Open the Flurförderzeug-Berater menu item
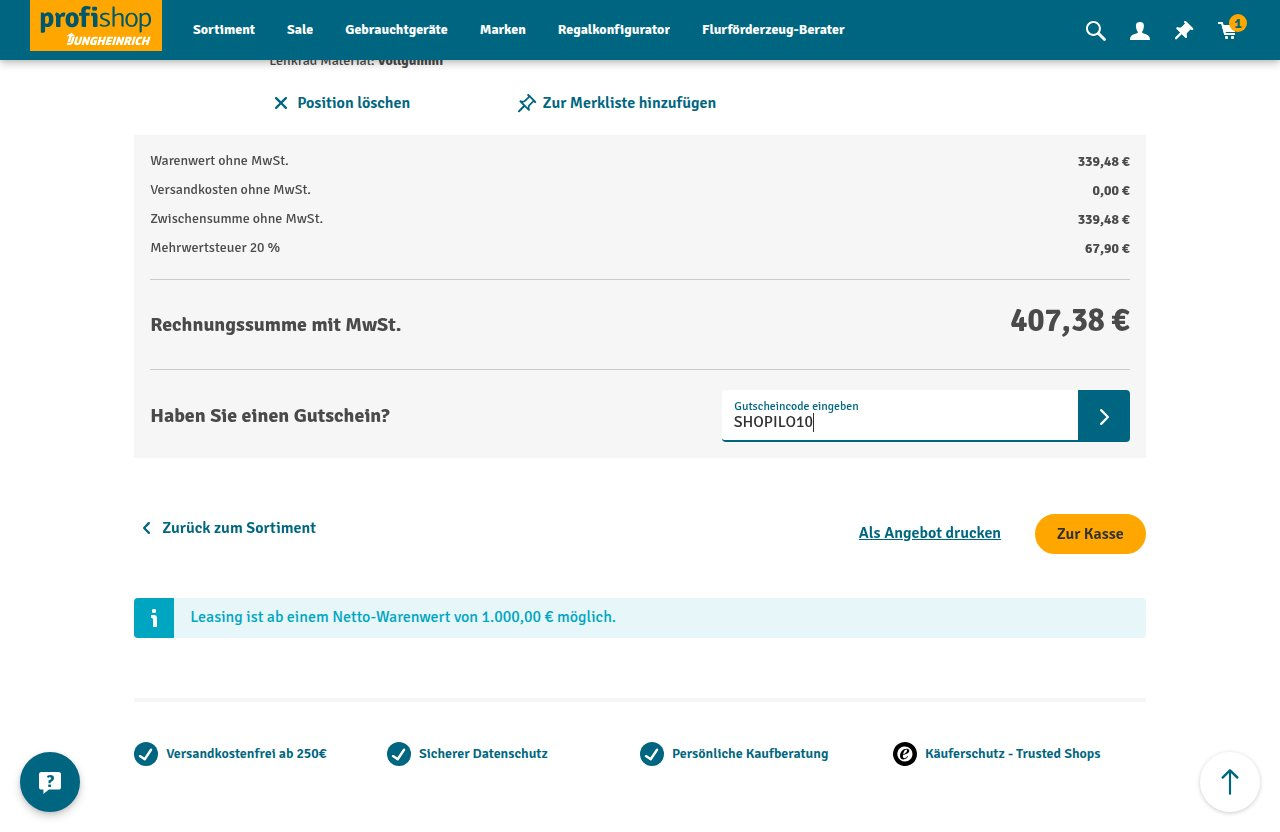Screen dimensions: 1280x832 [773, 30]
